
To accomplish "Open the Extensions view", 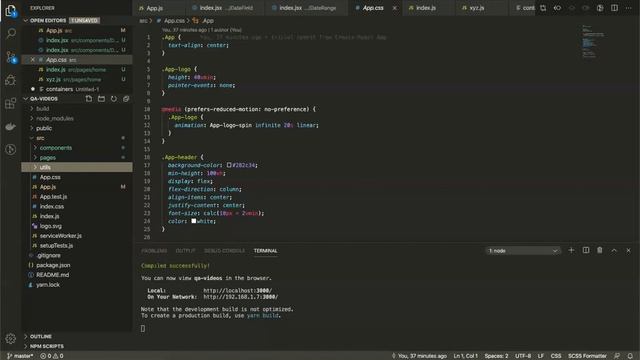I will pyautogui.click(x=11, y=103).
